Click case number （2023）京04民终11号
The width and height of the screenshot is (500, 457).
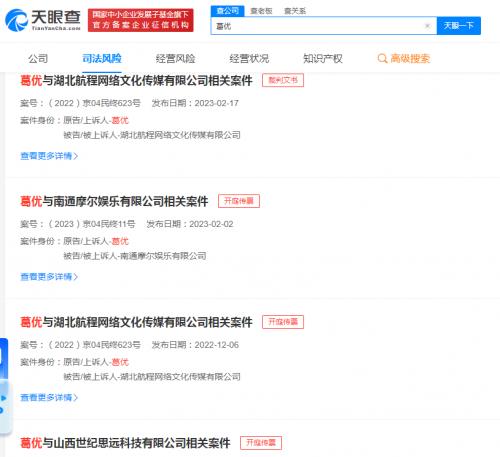tap(92, 224)
